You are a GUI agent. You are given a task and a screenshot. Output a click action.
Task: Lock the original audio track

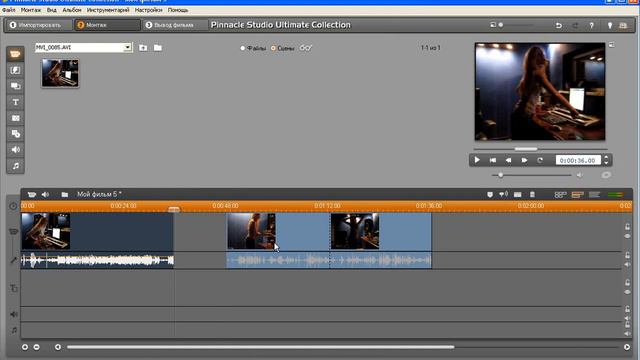click(x=627, y=256)
